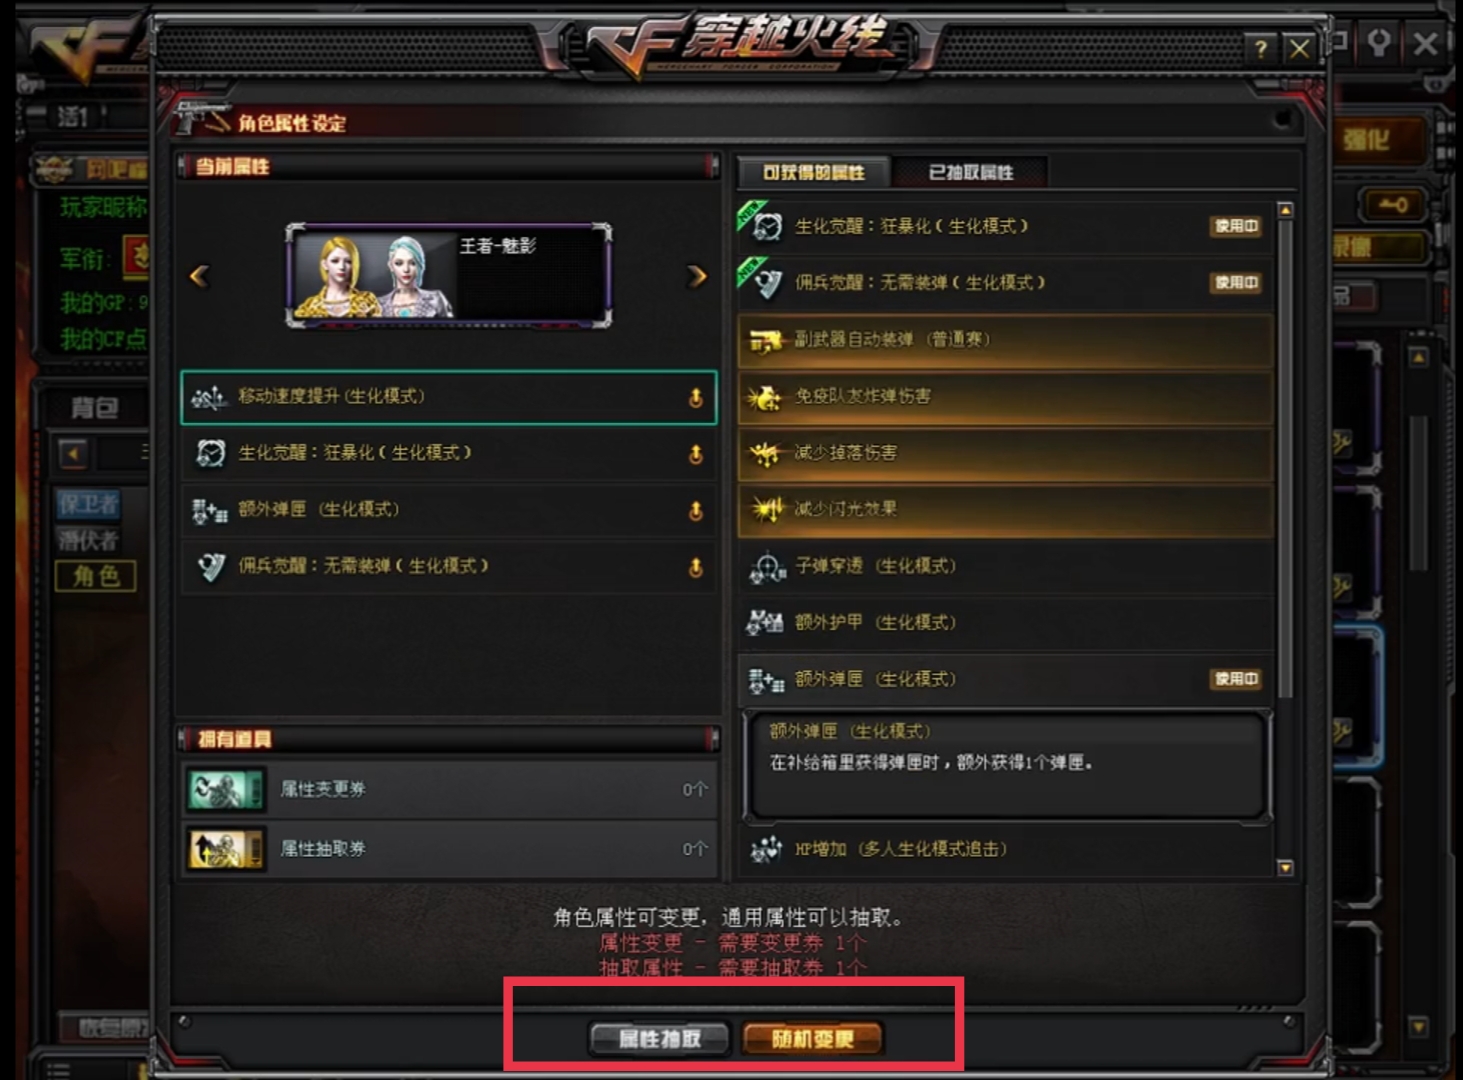Click the 减少闪光效果 attribute icon
Screen dimensions: 1463x1080
765,510
